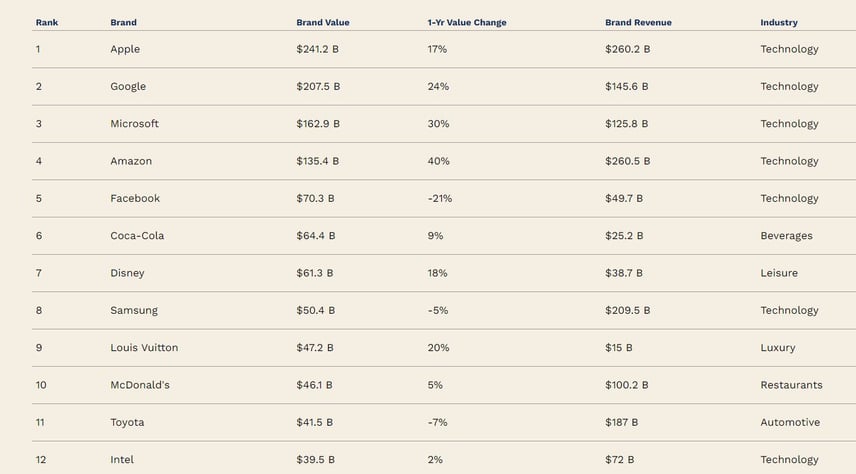Click the 1-Yr Value Change header
This screenshot has height=474, width=856.
click(x=467, y=22)
